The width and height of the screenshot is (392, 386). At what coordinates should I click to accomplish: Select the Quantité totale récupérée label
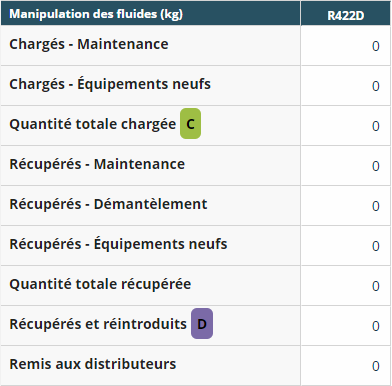click(x=100, y=284)
